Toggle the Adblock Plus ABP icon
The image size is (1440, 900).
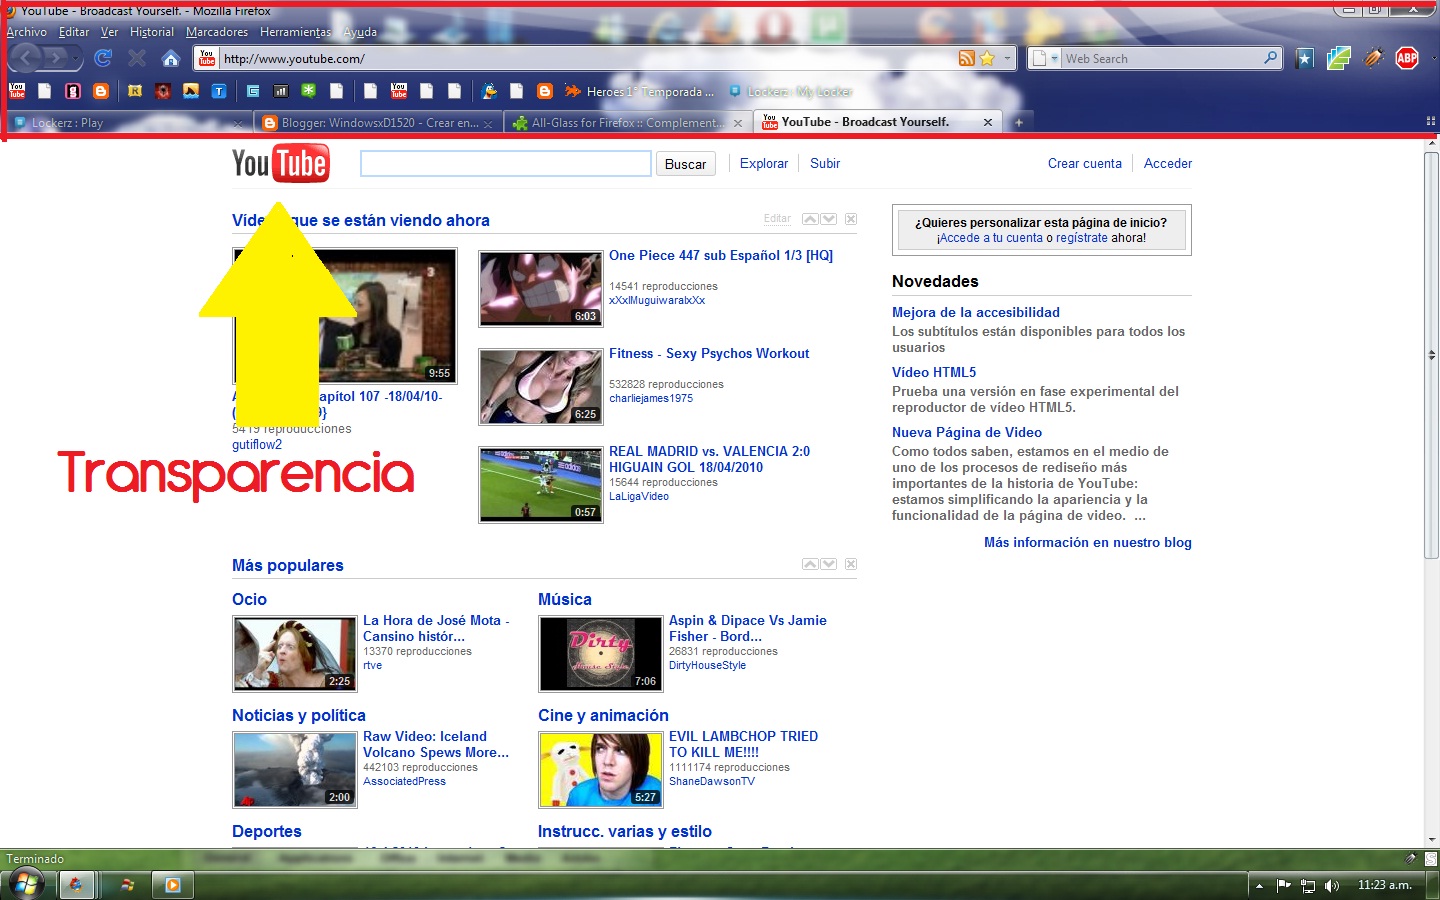coord(1407,58)
